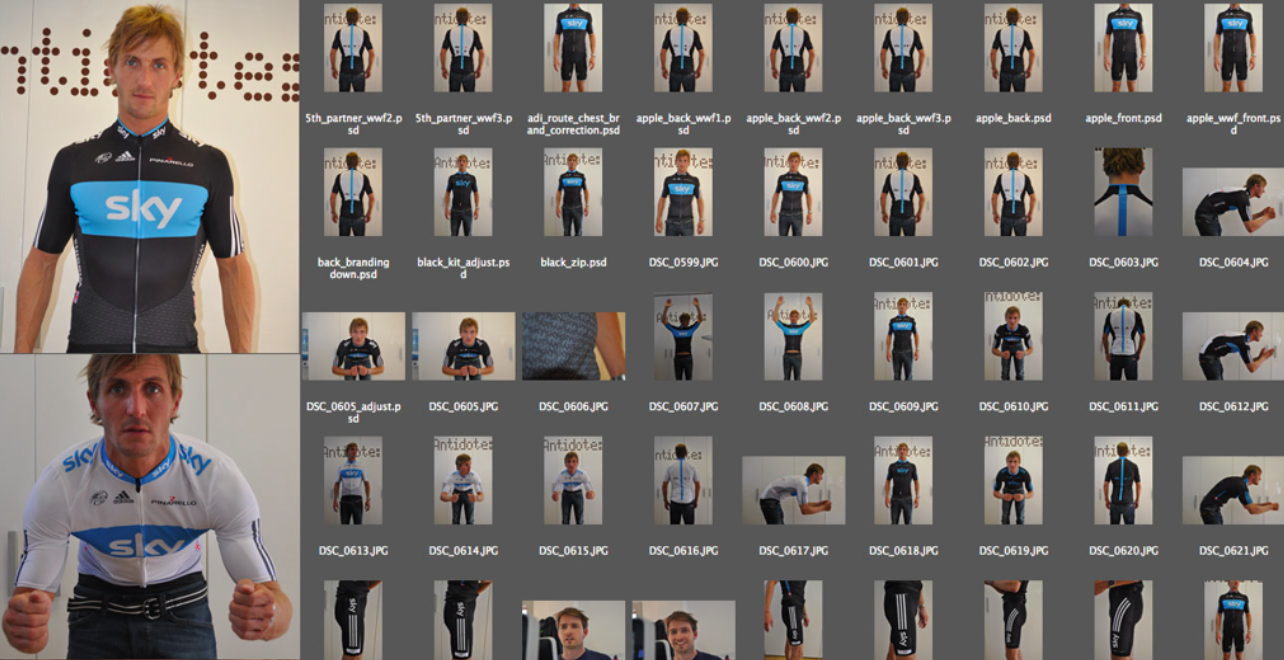Click the large black Sky jersey preview
The height and width of the screenshot is (660, 1284).
tap(149, 176)
